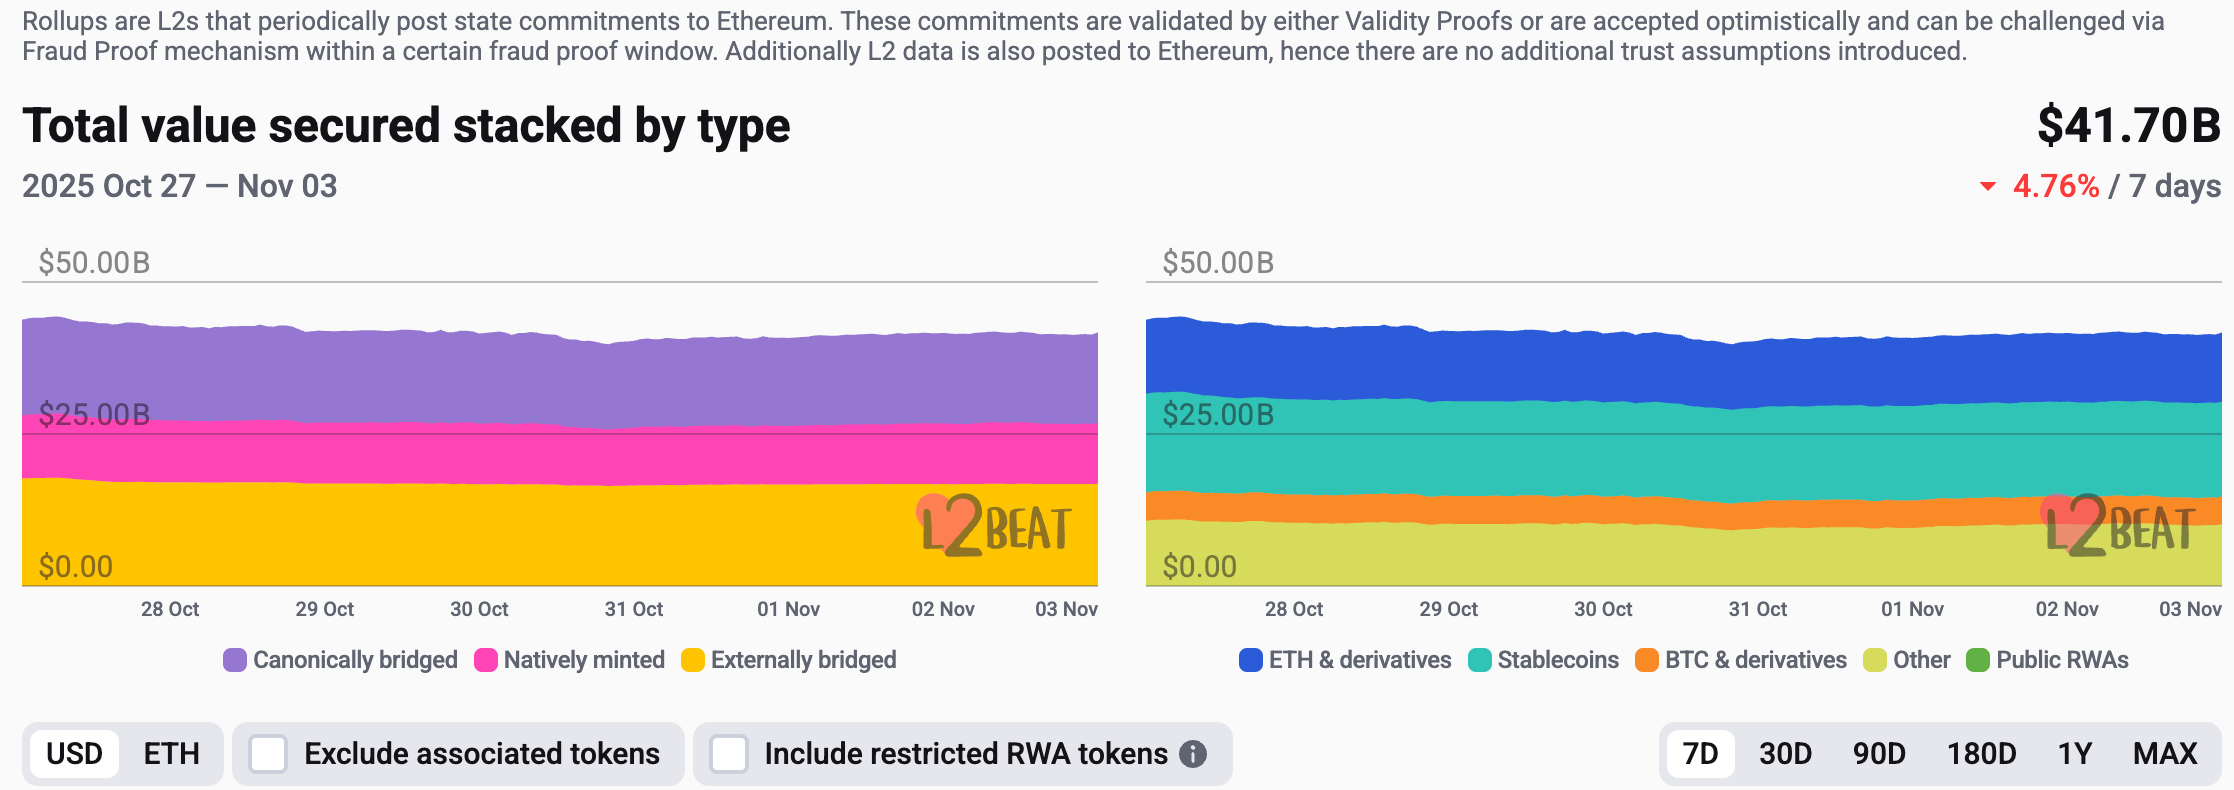Click the L2BEAT logo on right chart
The image size is (2234, 790).
2118,526
